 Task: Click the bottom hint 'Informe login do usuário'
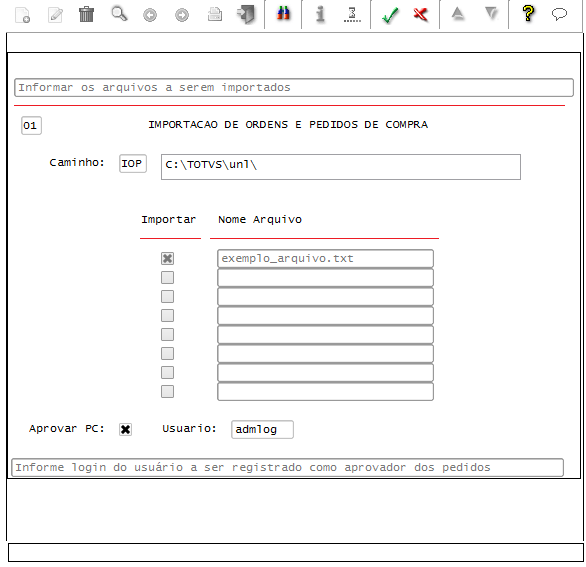tap(287, 467)
